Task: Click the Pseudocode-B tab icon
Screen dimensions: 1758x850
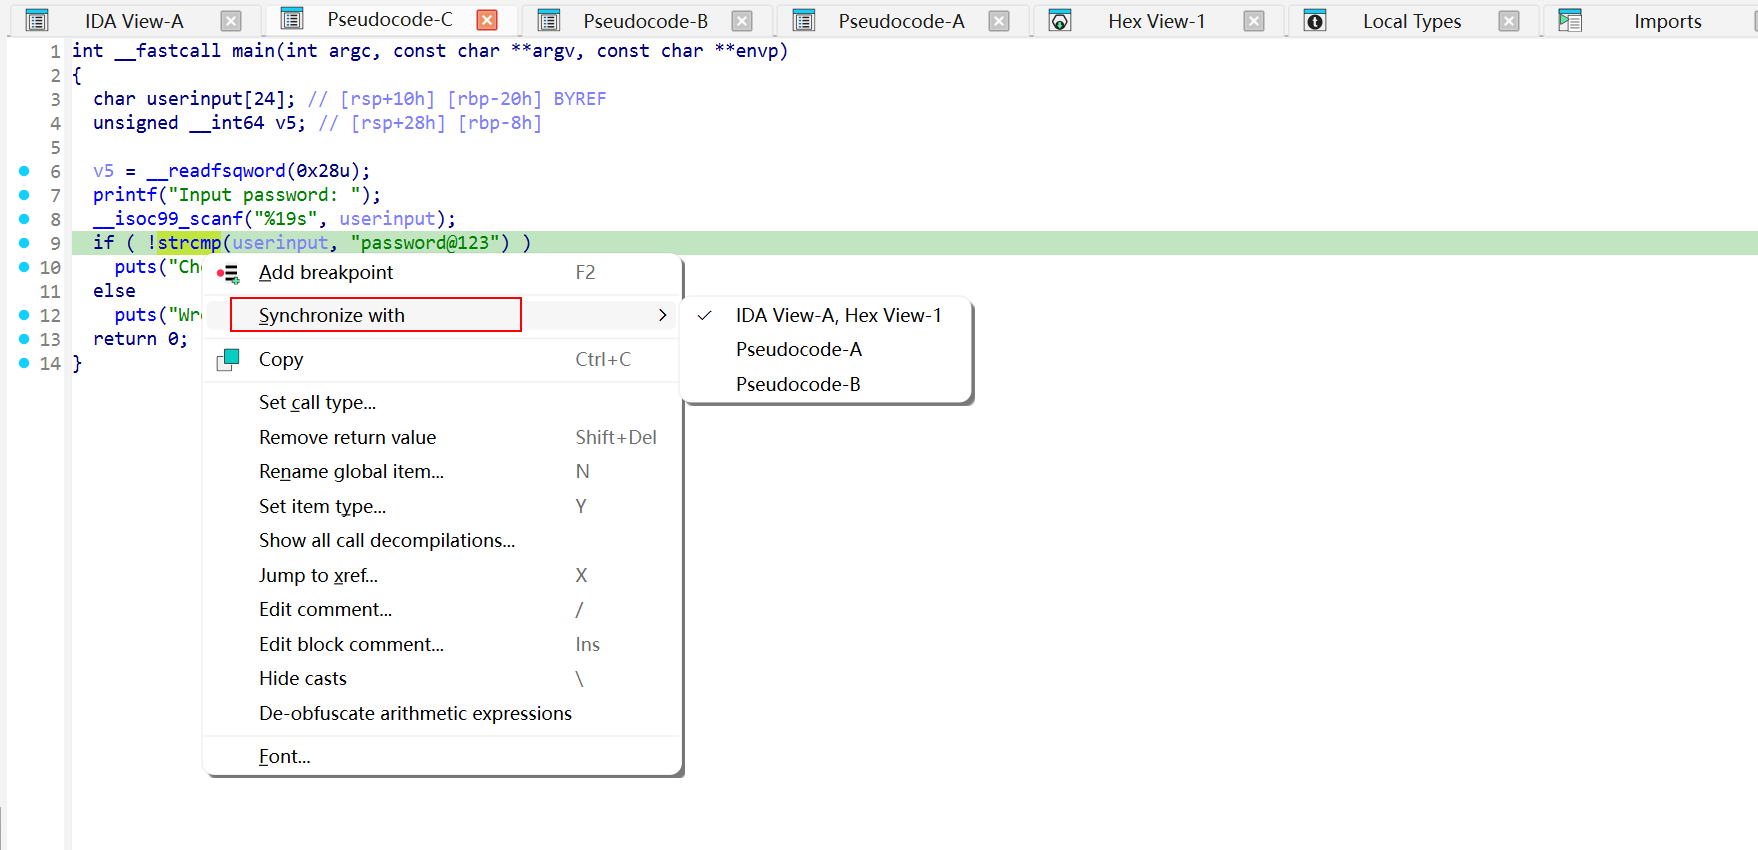Action: click(x=548, y=20)
